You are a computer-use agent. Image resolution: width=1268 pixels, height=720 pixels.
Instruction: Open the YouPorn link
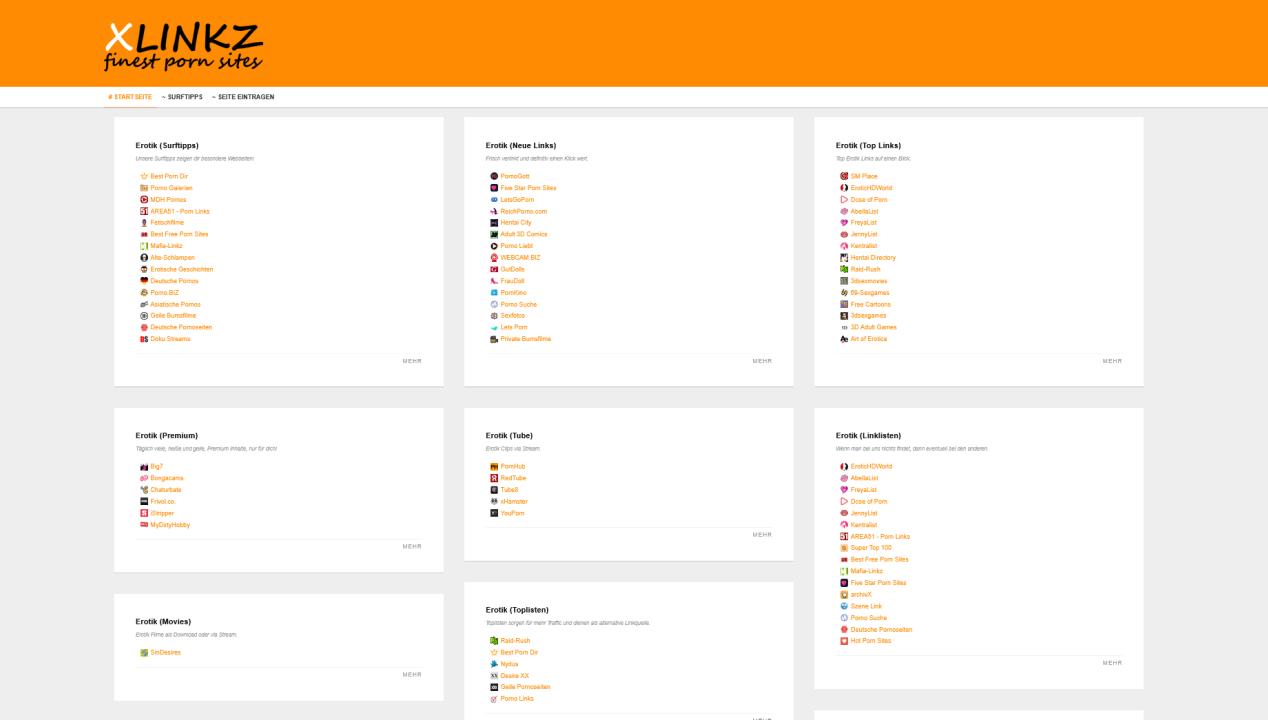click(513, 513)
